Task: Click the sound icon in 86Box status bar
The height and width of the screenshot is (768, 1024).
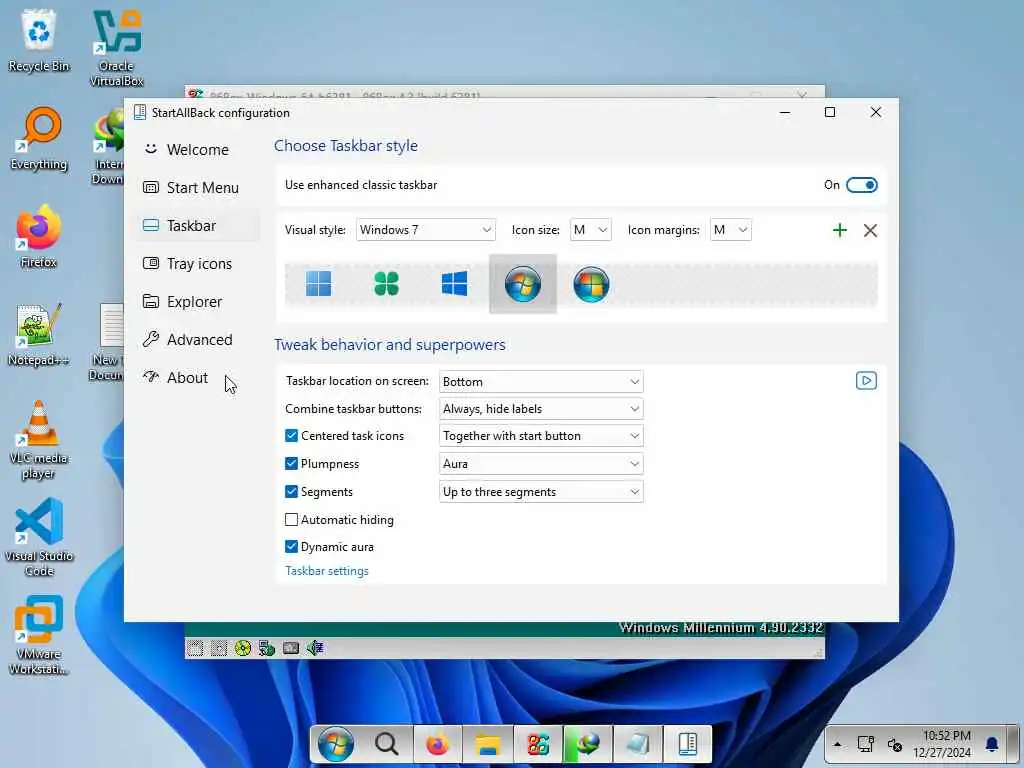Action: [315, 648]
